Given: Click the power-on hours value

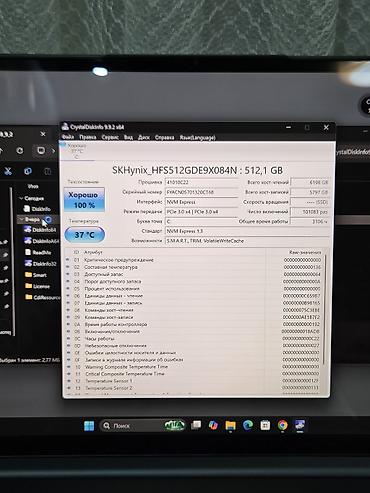Looking at the screenshot, I should point(310,221).
